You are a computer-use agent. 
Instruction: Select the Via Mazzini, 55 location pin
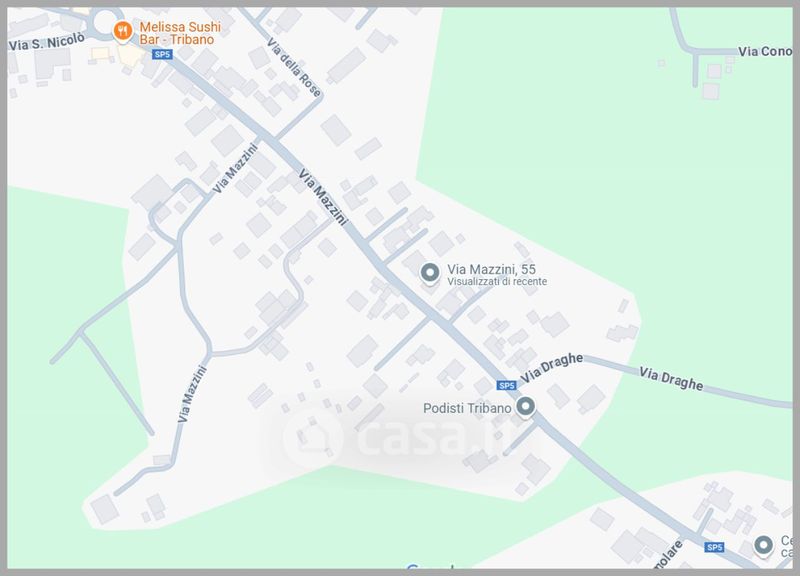pyautogui.click(x=430, y=273)
